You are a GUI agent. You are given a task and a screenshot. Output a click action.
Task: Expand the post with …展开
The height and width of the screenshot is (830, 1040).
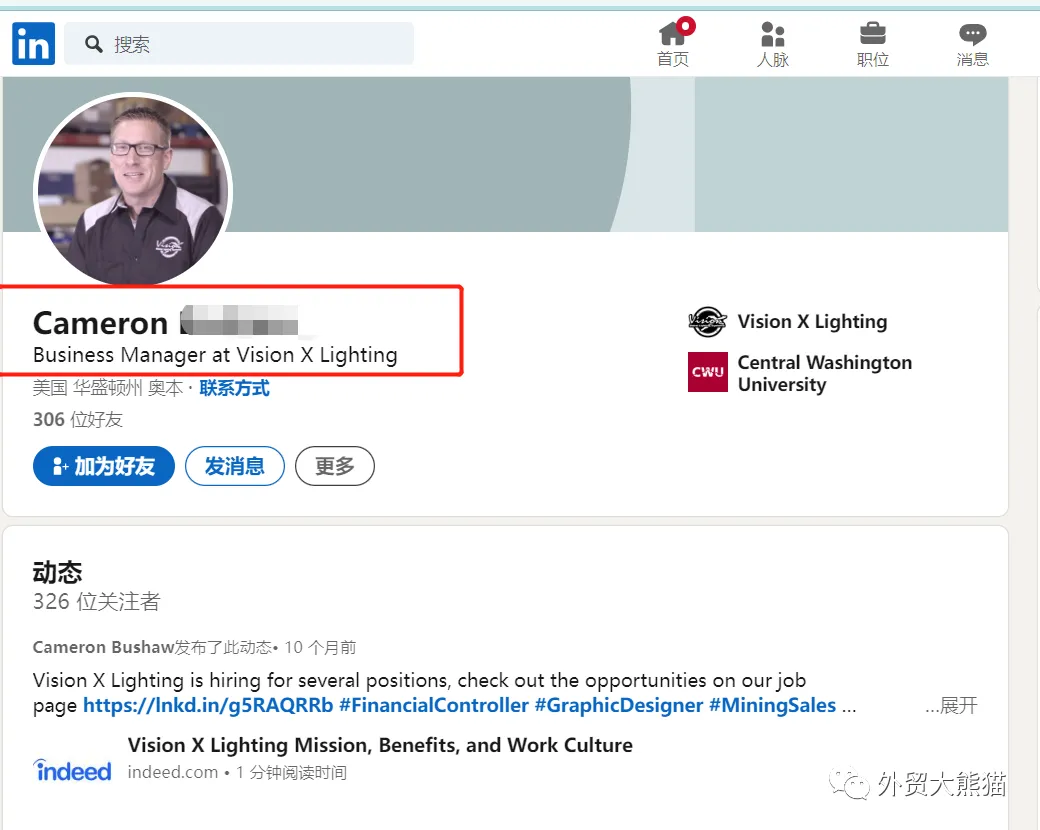951,705
